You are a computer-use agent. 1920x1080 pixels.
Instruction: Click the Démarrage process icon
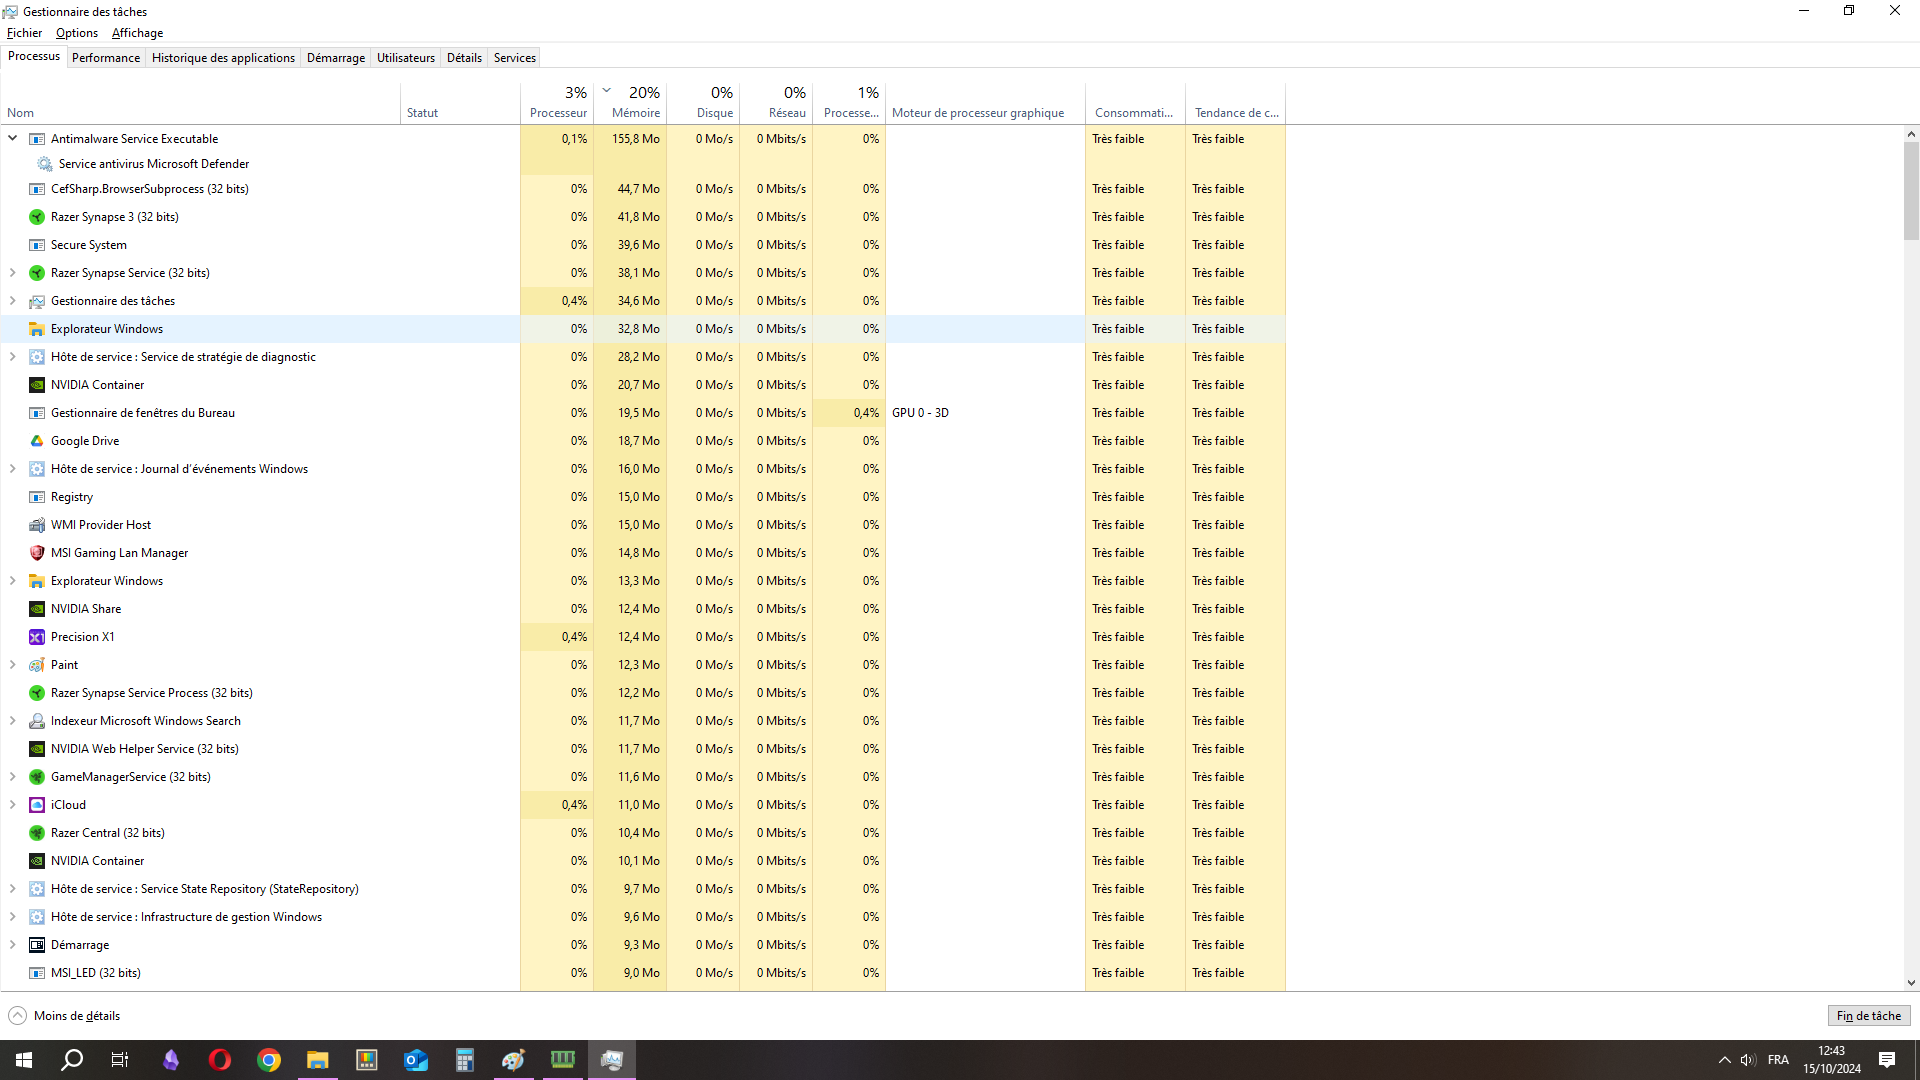37,945
